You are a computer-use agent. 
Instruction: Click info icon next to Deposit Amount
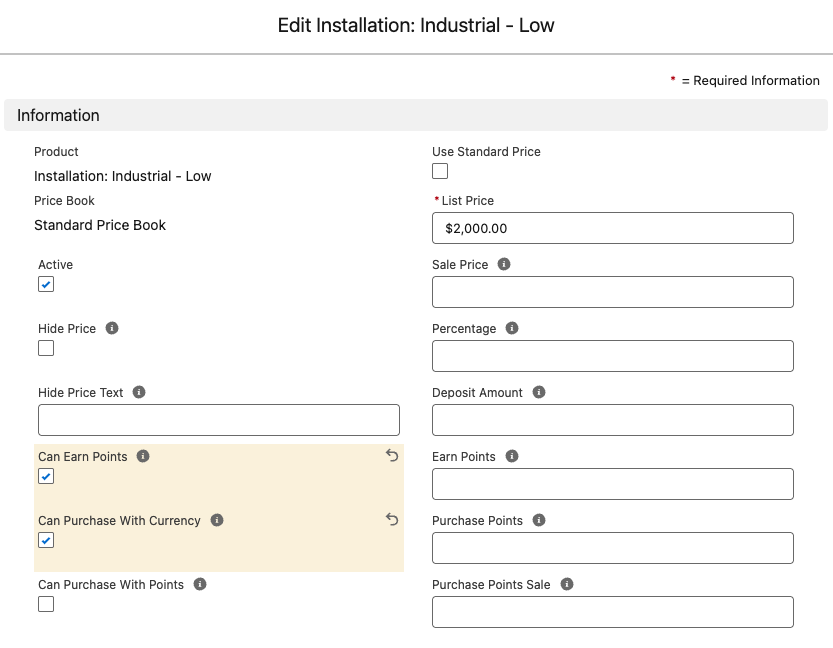pyautogui.click(x=539, y=392)
